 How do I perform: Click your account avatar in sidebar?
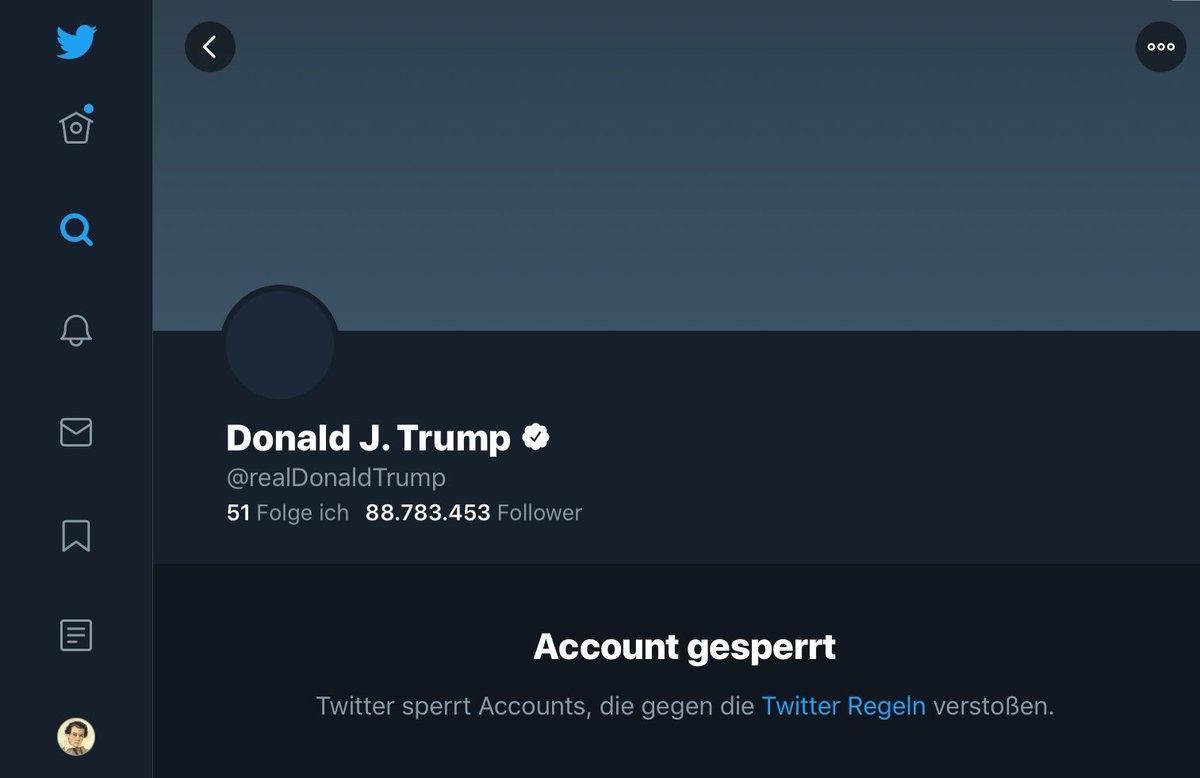click(x=76, y=737)
